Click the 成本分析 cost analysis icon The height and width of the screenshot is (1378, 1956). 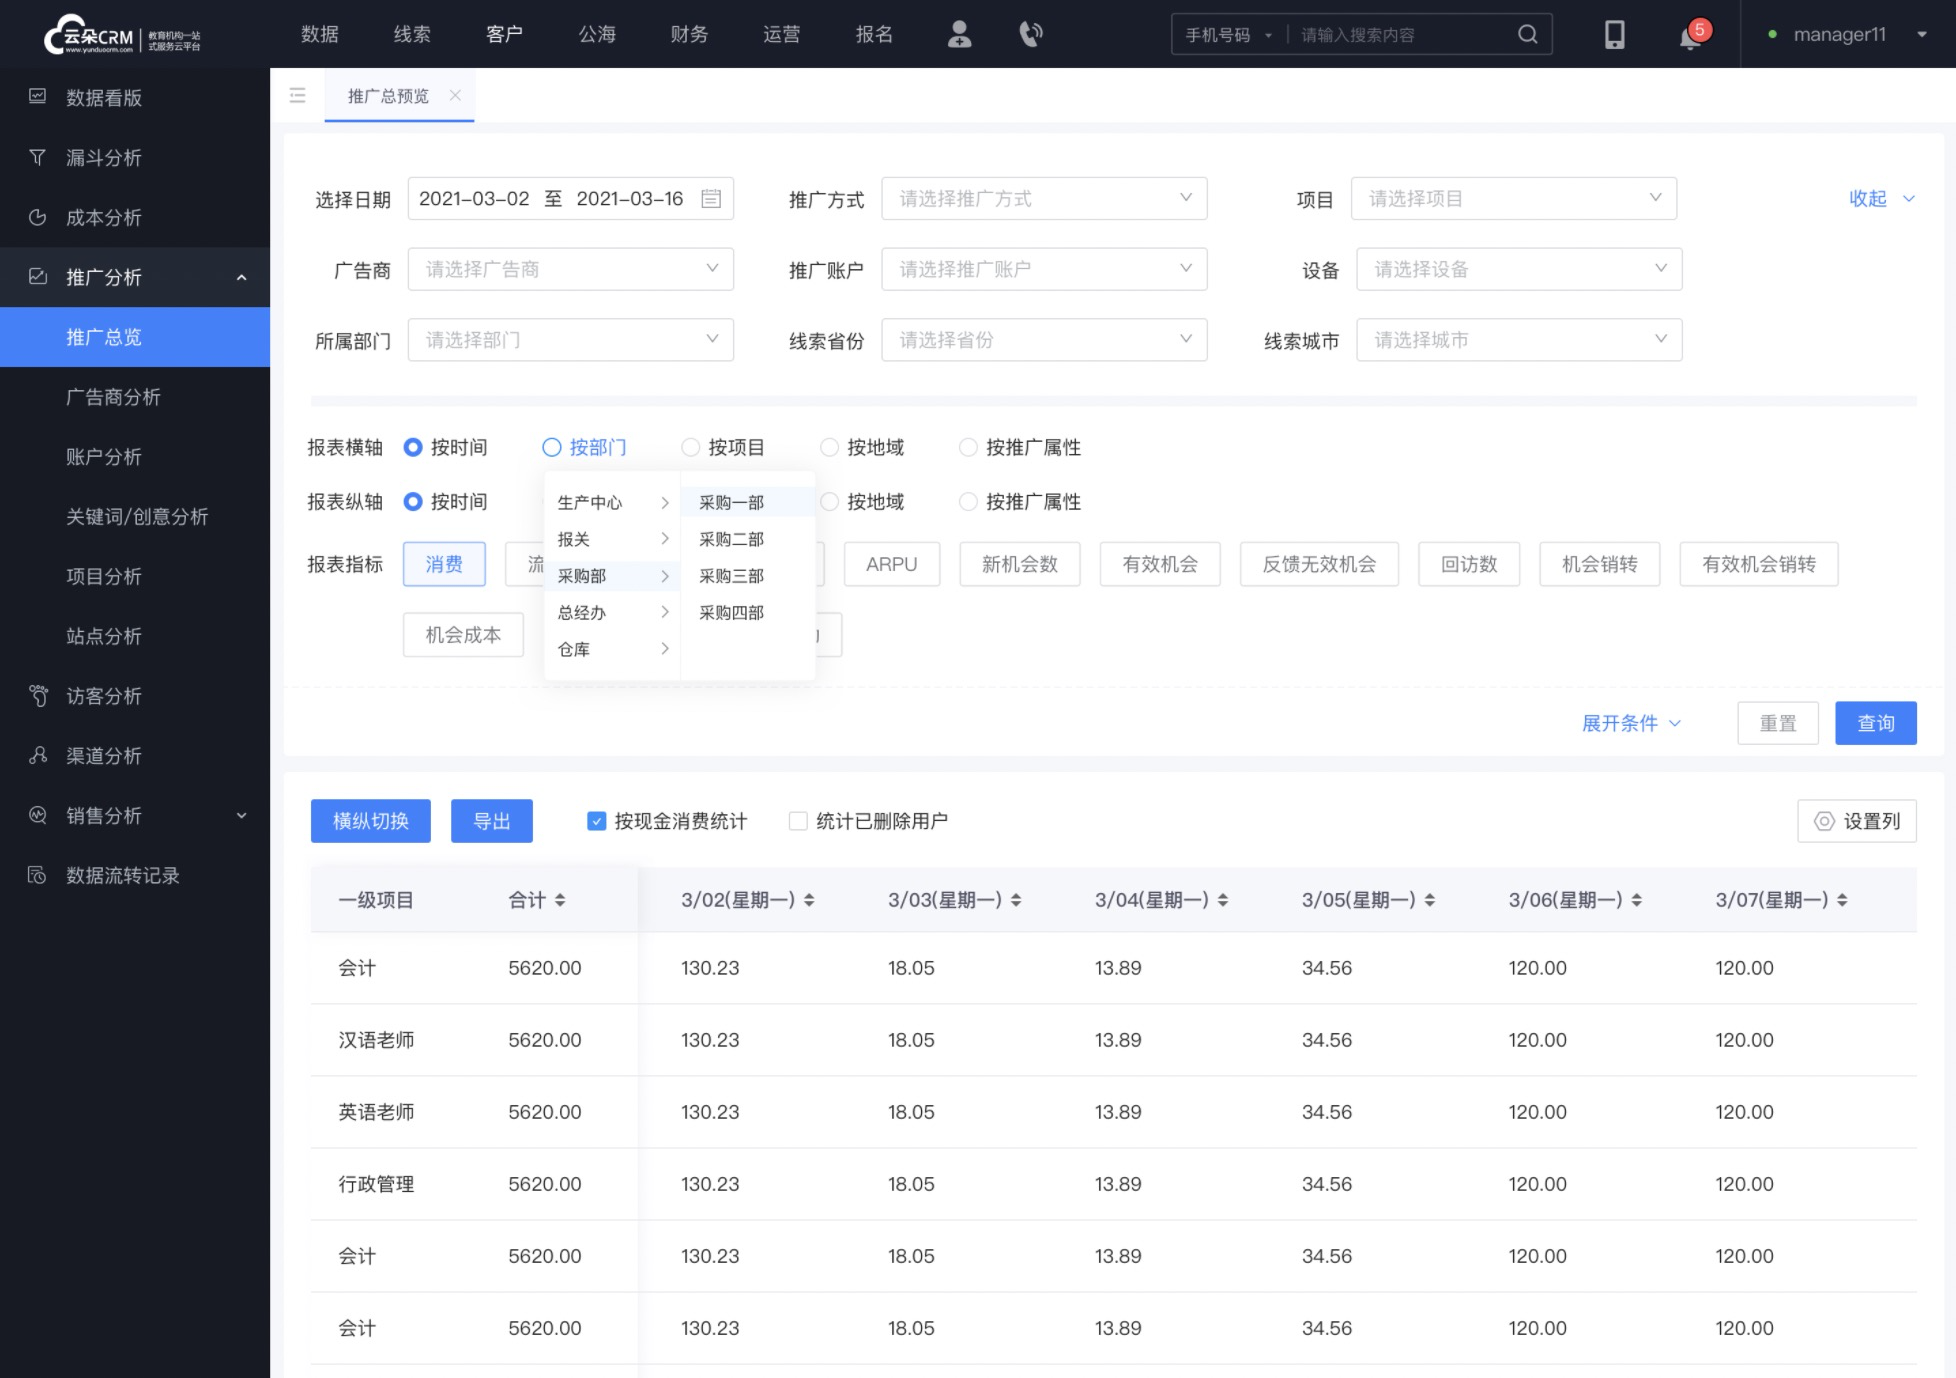point(39,216)
